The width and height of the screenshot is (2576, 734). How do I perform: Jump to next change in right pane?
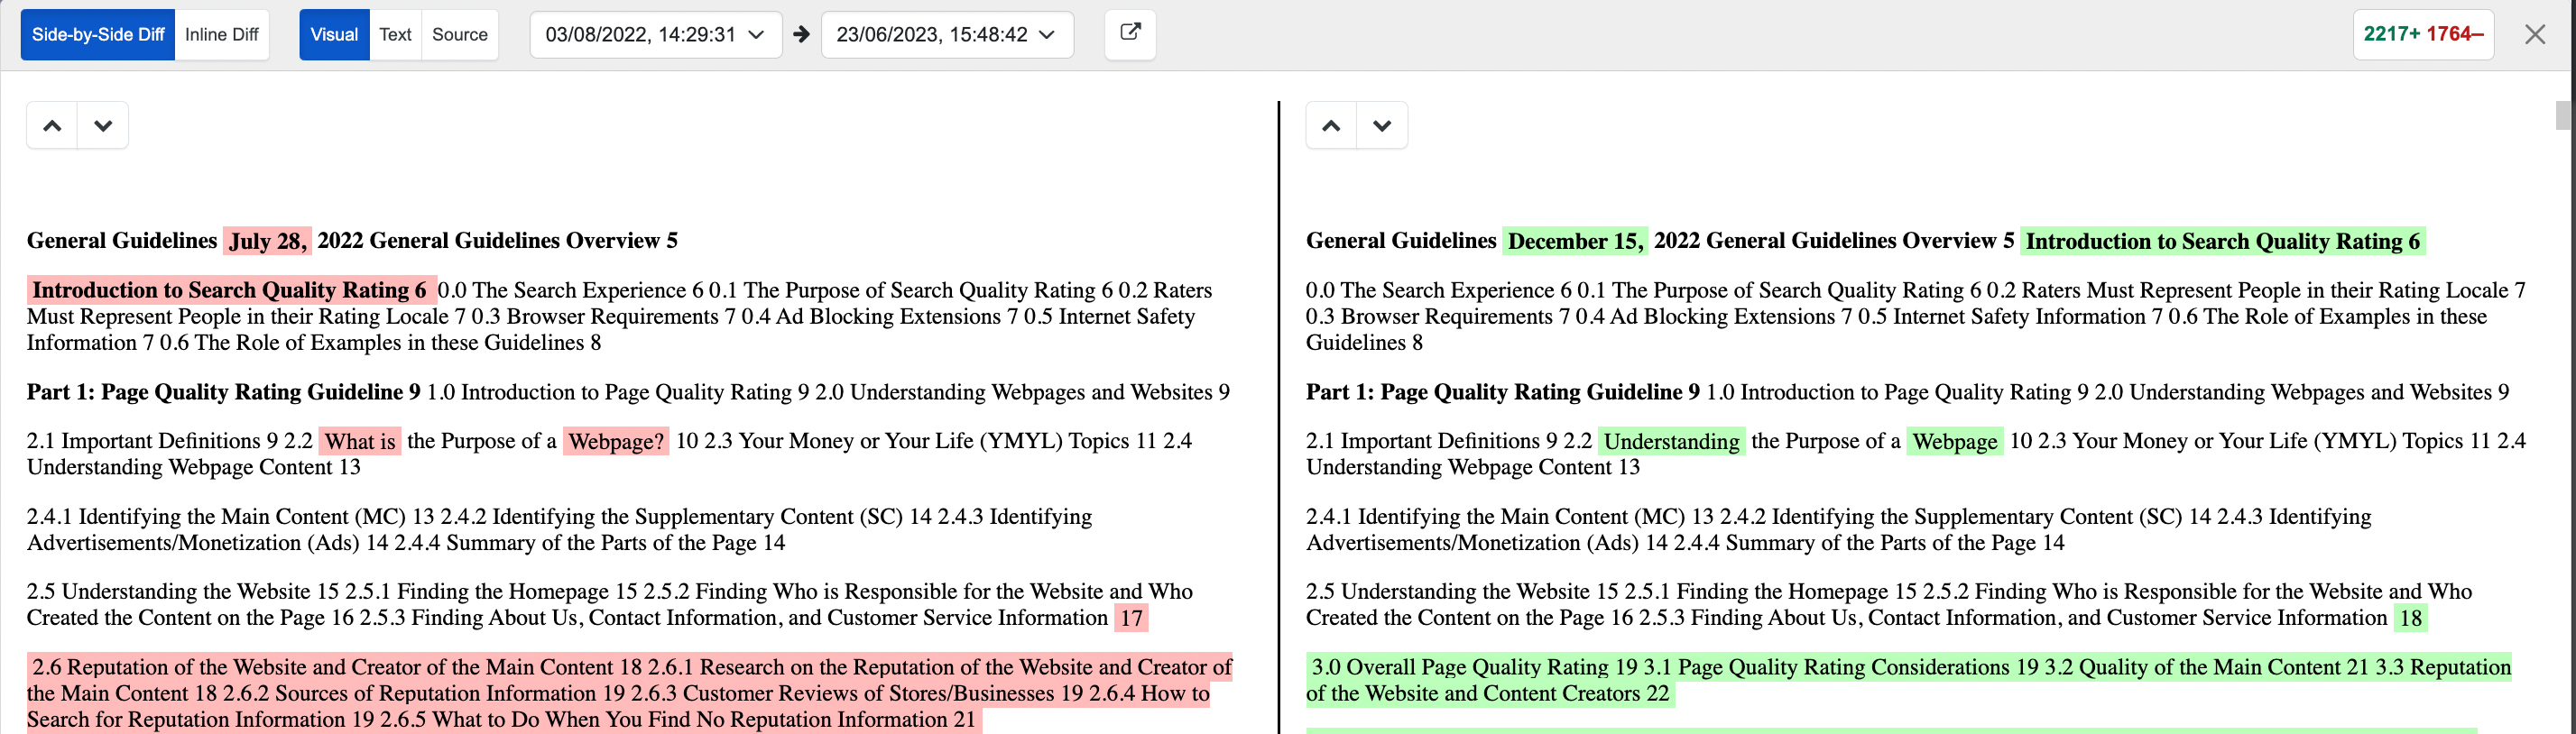pos(1382,126)
